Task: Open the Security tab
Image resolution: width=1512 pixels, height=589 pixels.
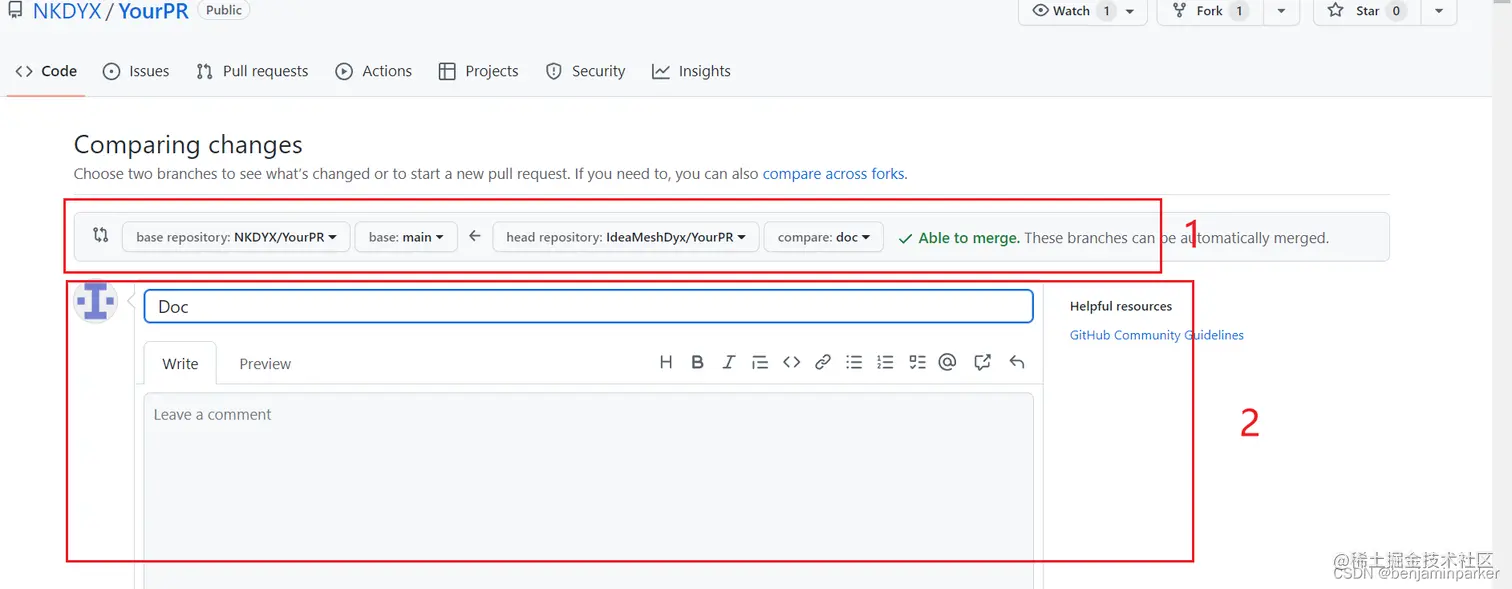Action: (585, 71)
